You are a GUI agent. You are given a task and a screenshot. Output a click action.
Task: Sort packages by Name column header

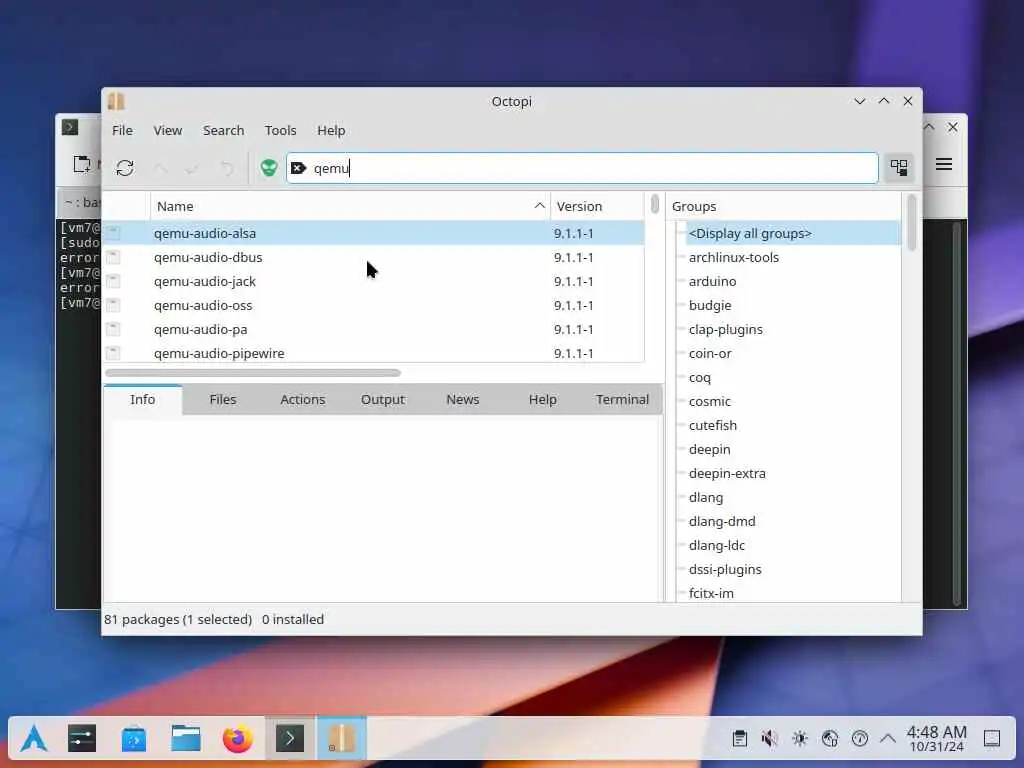(x=350, y=206)
